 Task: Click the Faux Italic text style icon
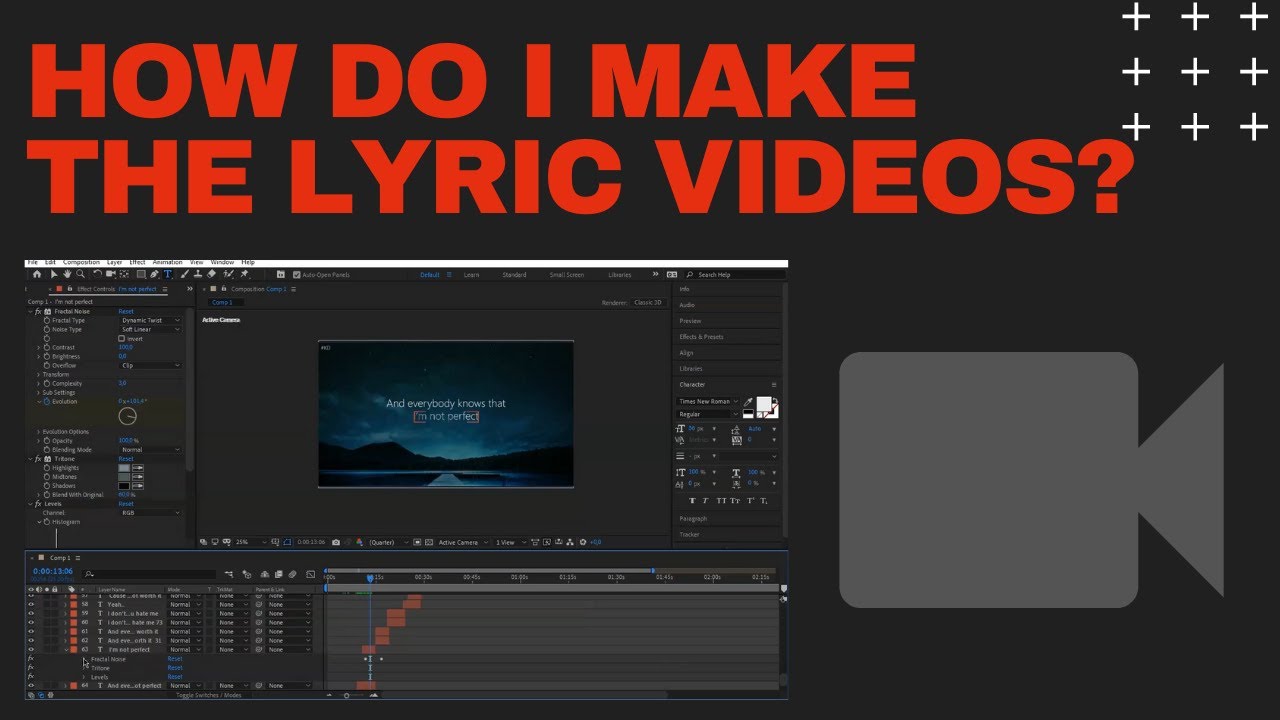click(706, 500)
